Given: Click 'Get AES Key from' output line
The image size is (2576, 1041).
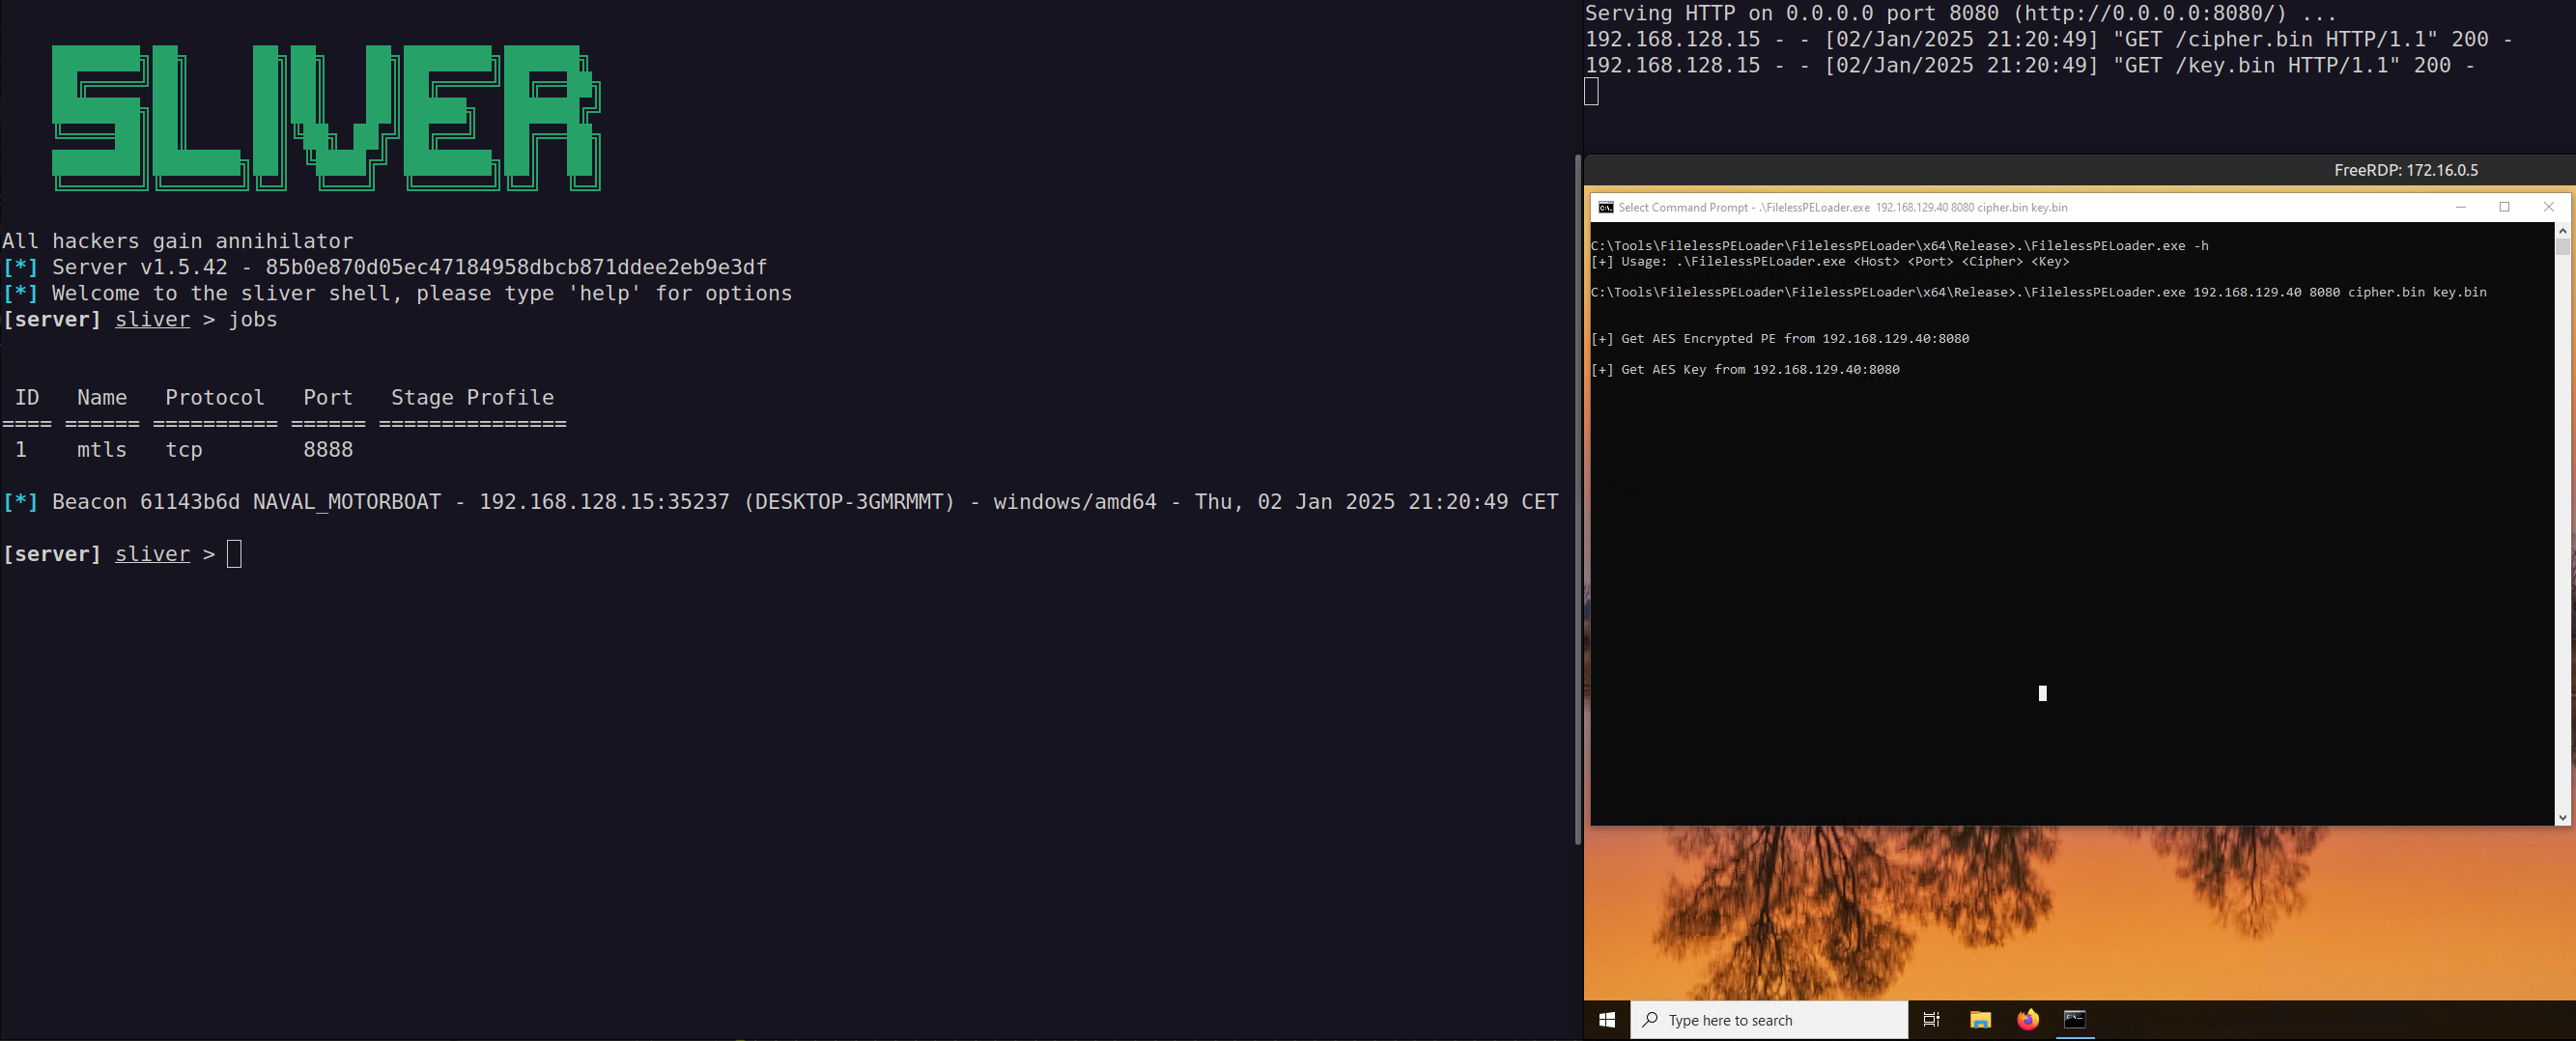Looking at the screenshot, I should tap(1745, 370).
